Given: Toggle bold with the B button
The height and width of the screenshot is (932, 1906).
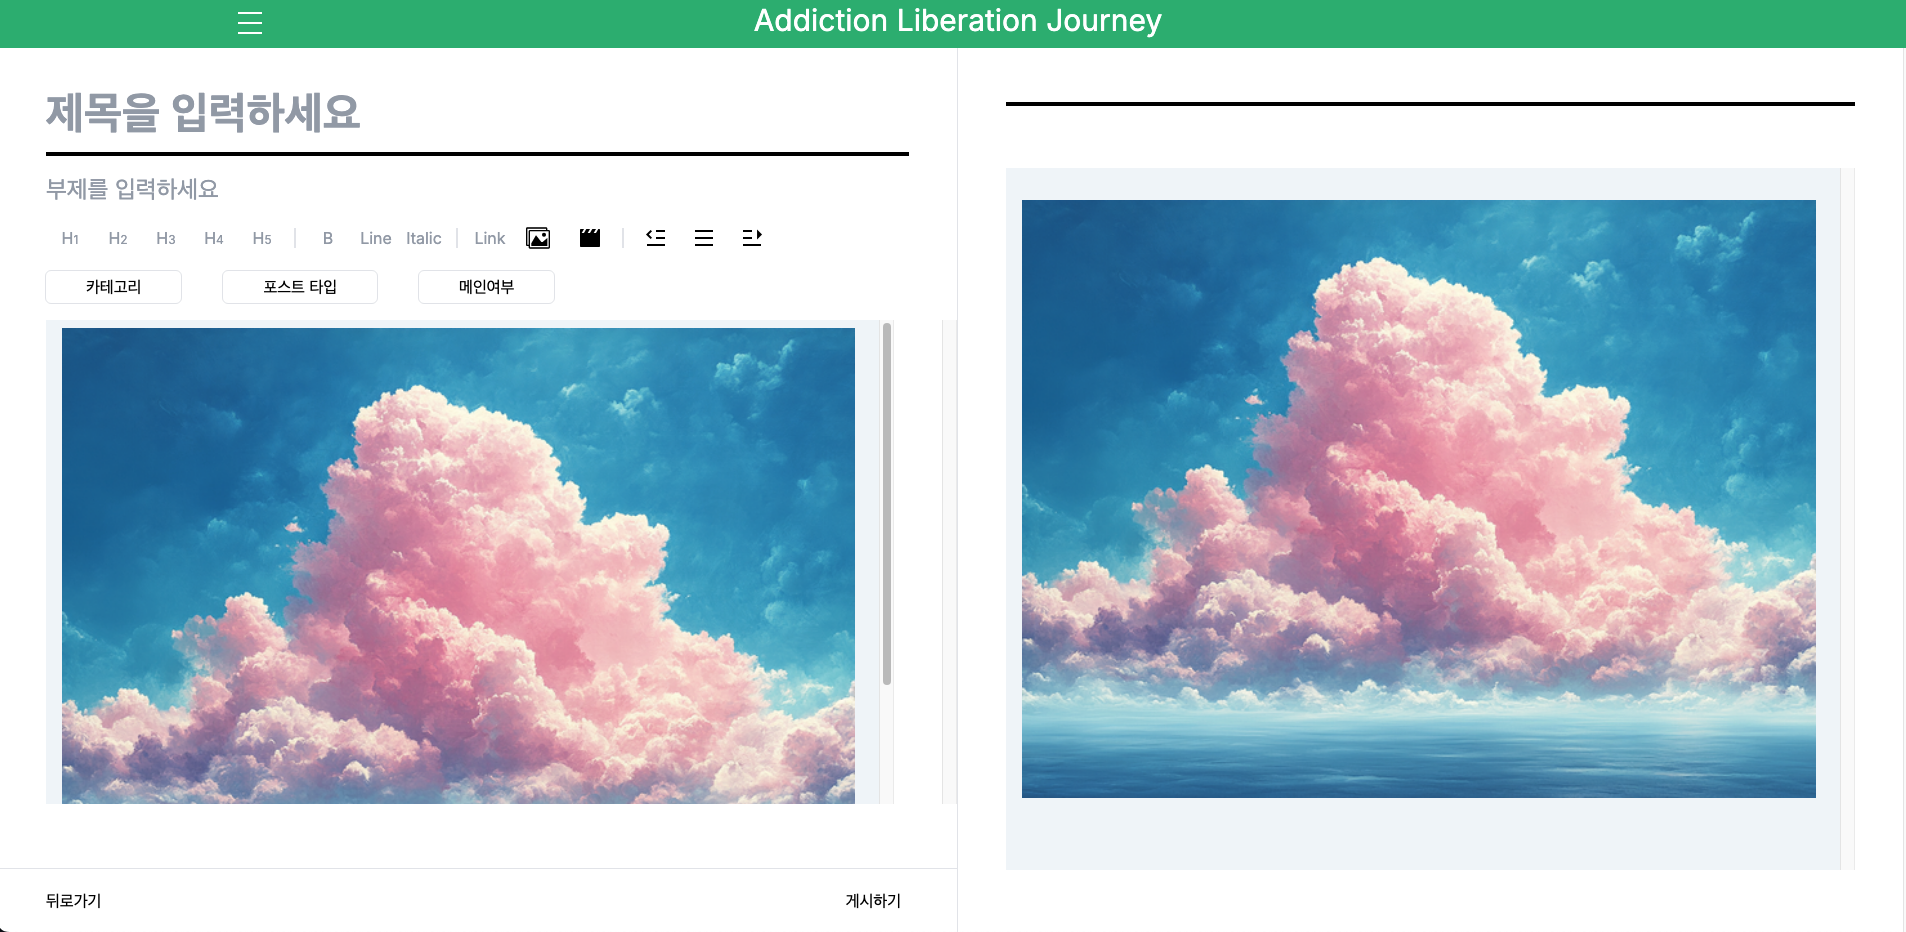Looking at the screenshot, I should [328, 238].
